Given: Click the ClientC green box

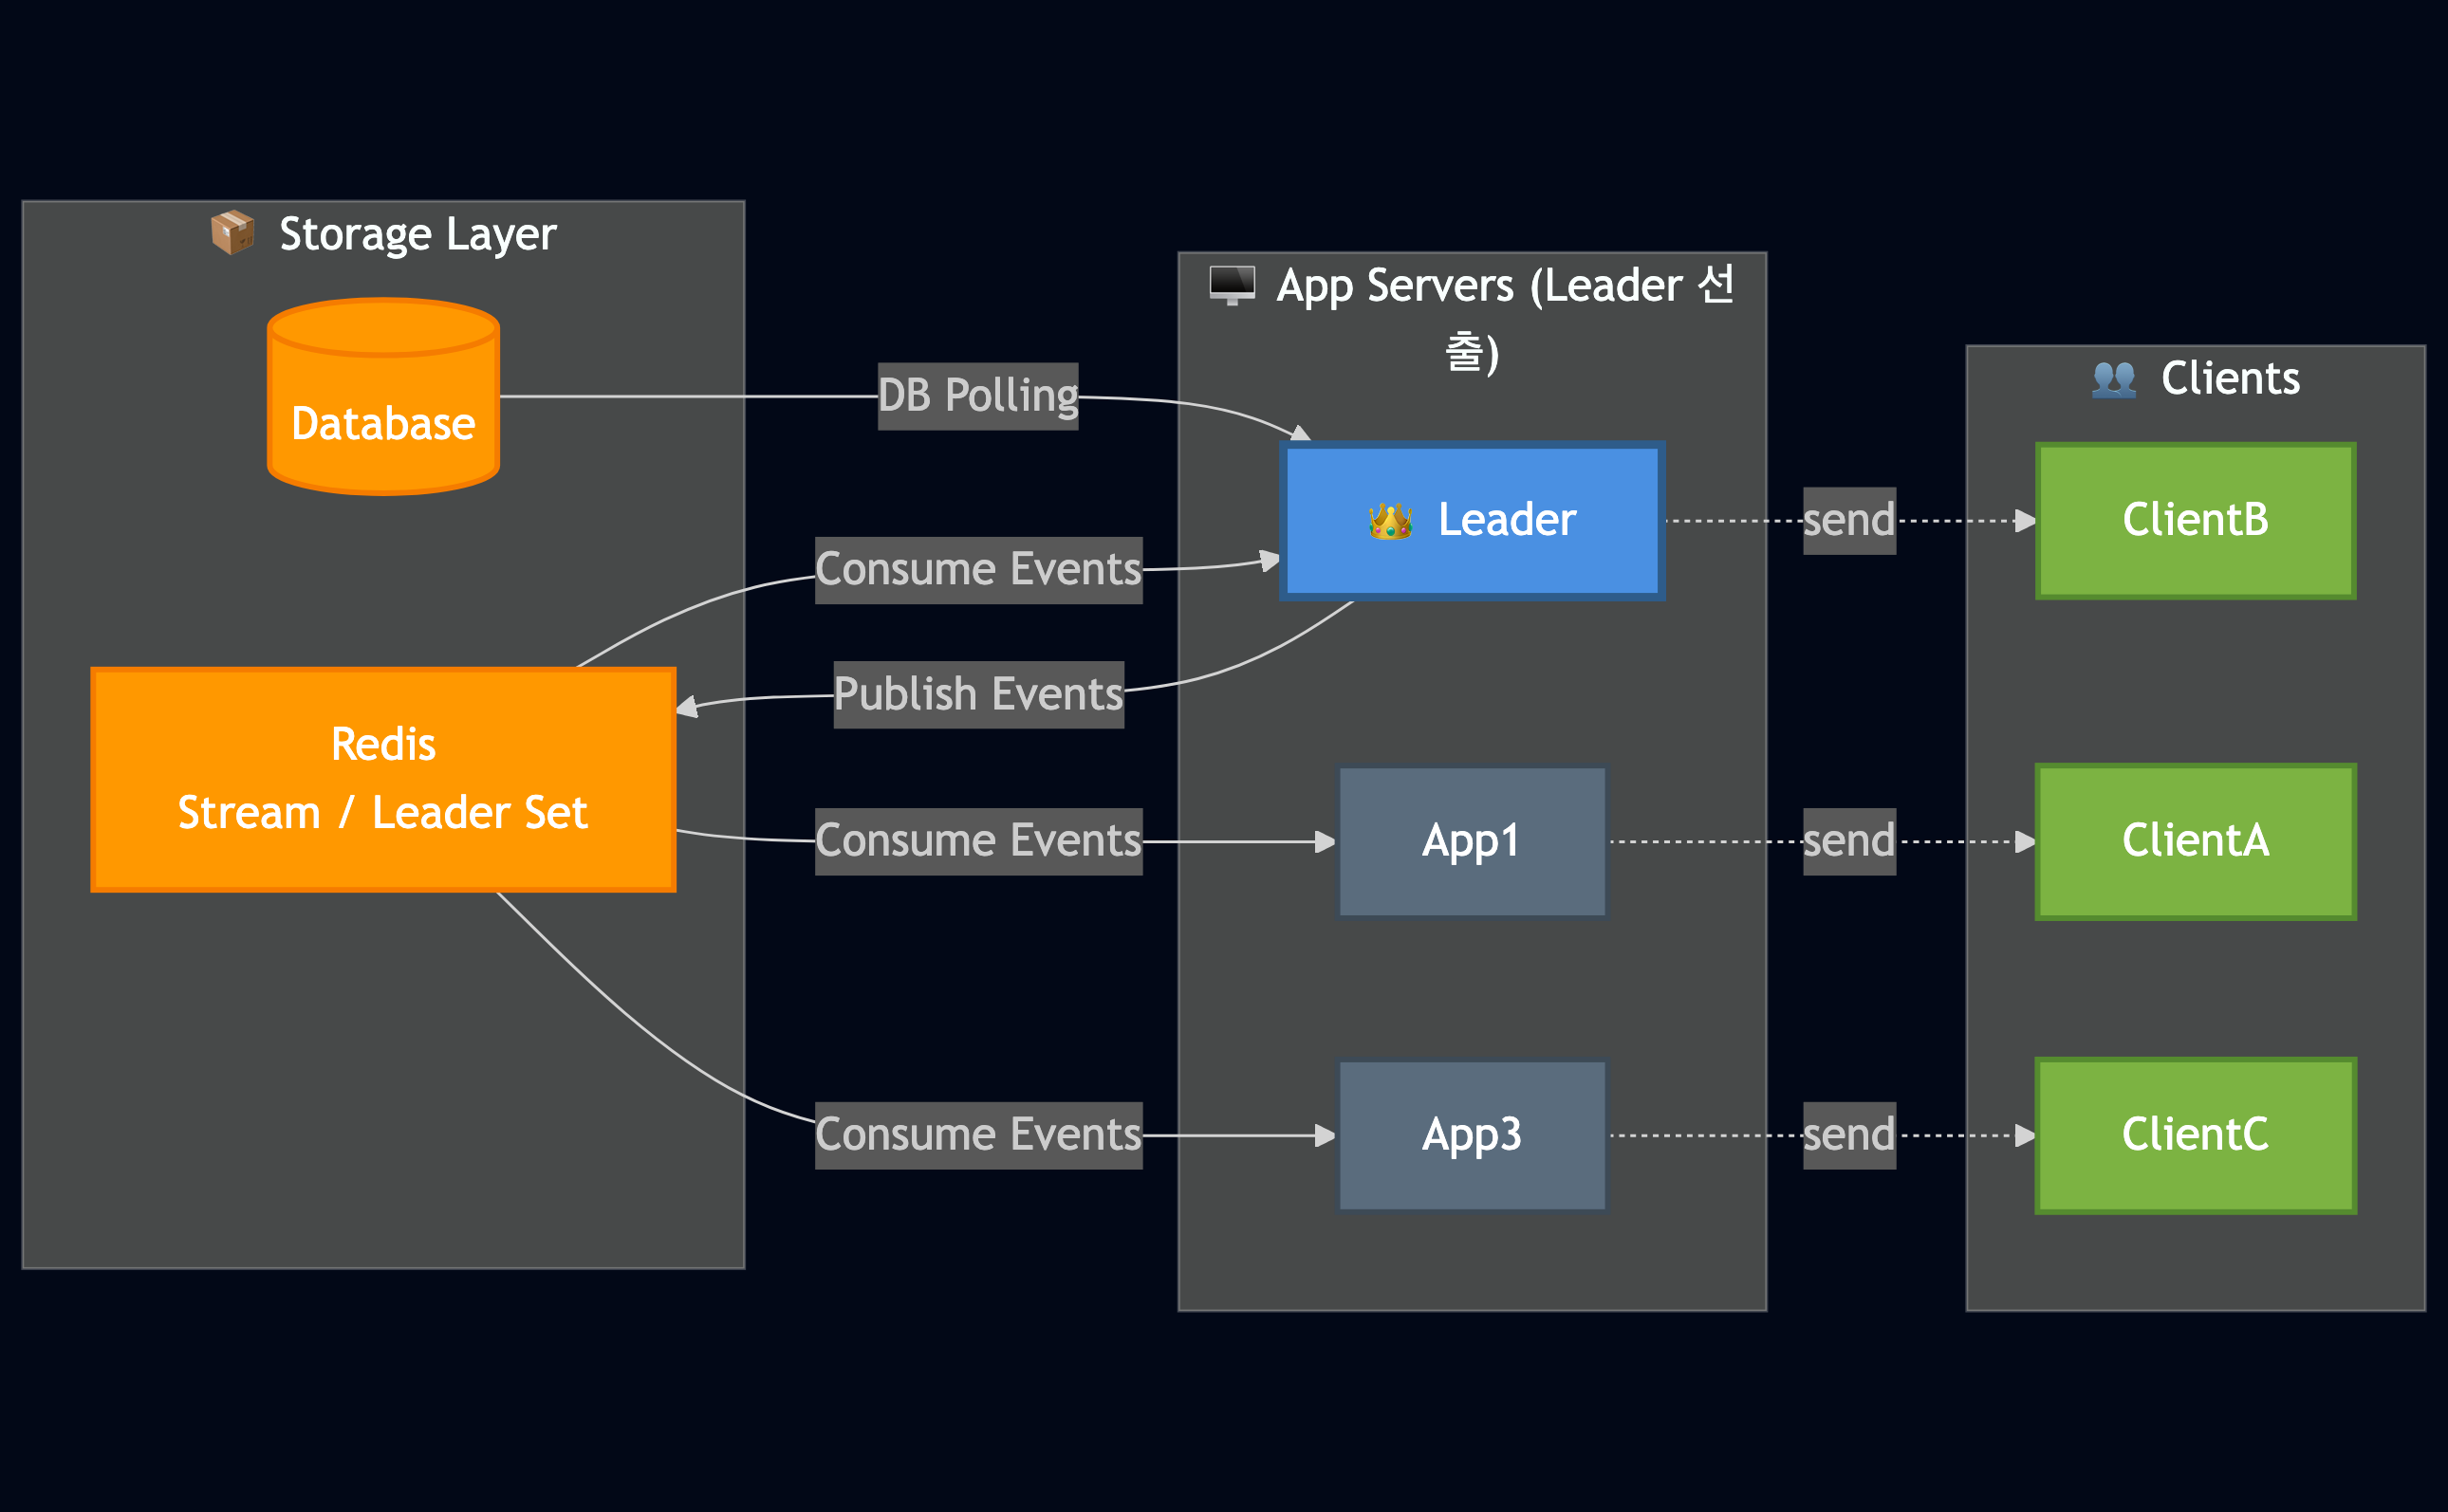Looking at the screenshot, I should (x=2195, y=1135).
